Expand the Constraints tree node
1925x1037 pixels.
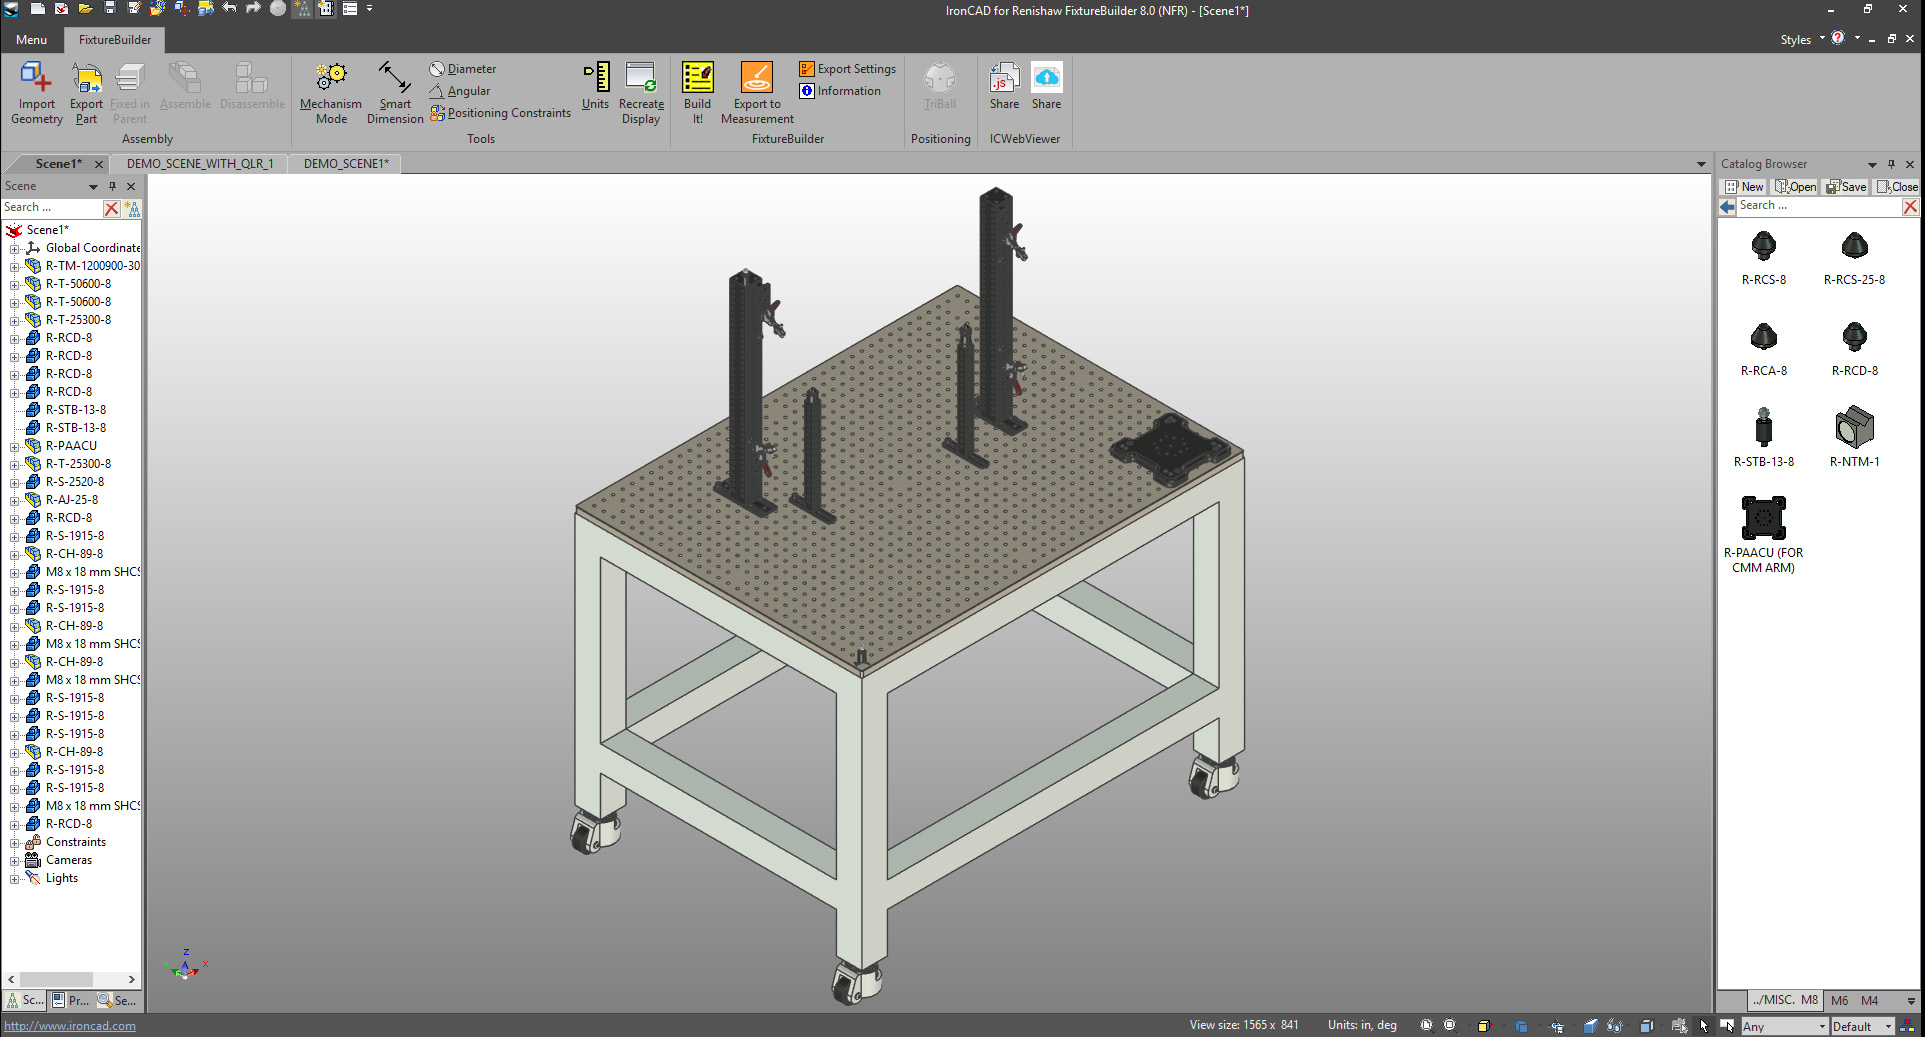point(14,843)
